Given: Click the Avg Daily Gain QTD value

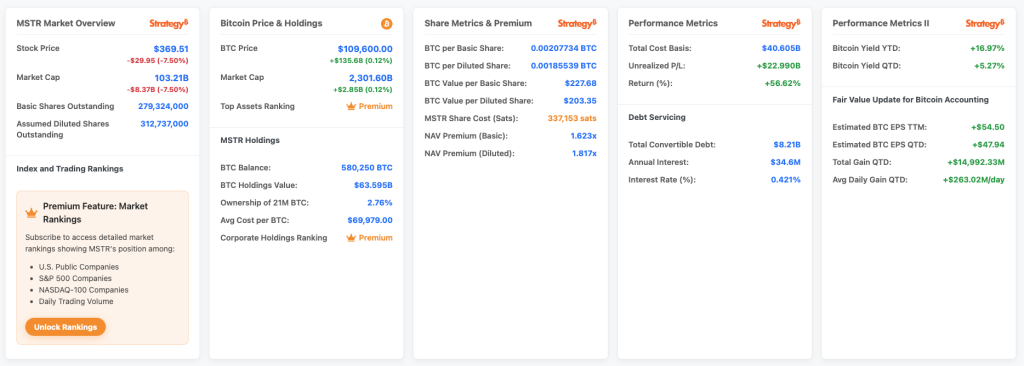Looking at the screenshot, I should pos(974,180).
